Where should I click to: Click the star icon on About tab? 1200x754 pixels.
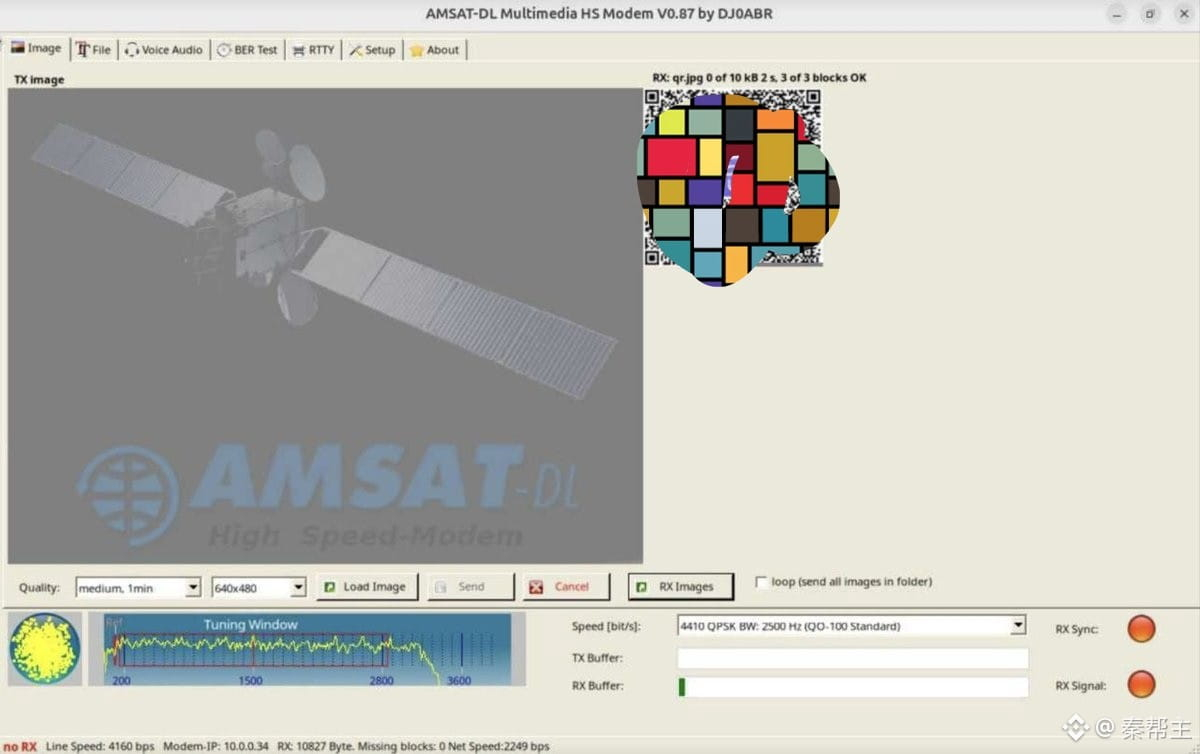(417, 50)
